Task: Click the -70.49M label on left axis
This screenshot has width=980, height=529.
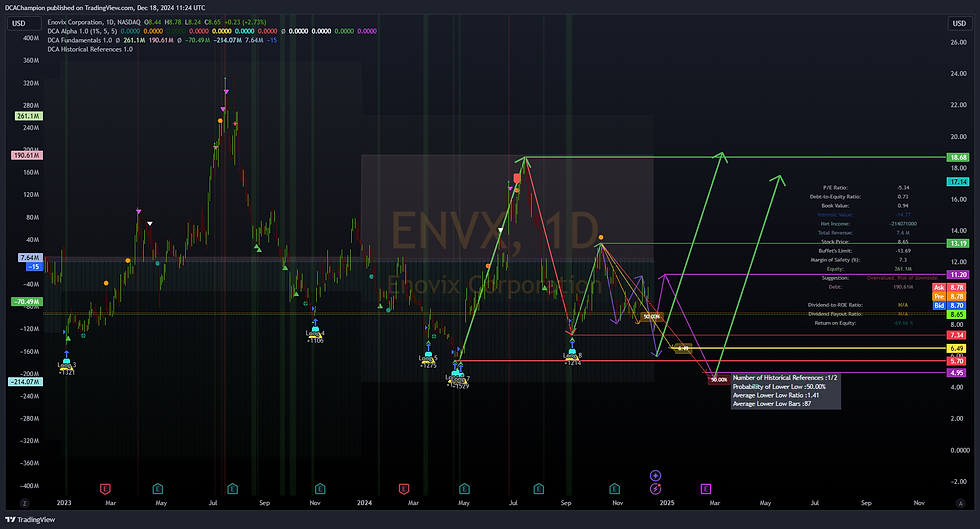Action: (x=28, y=301)
